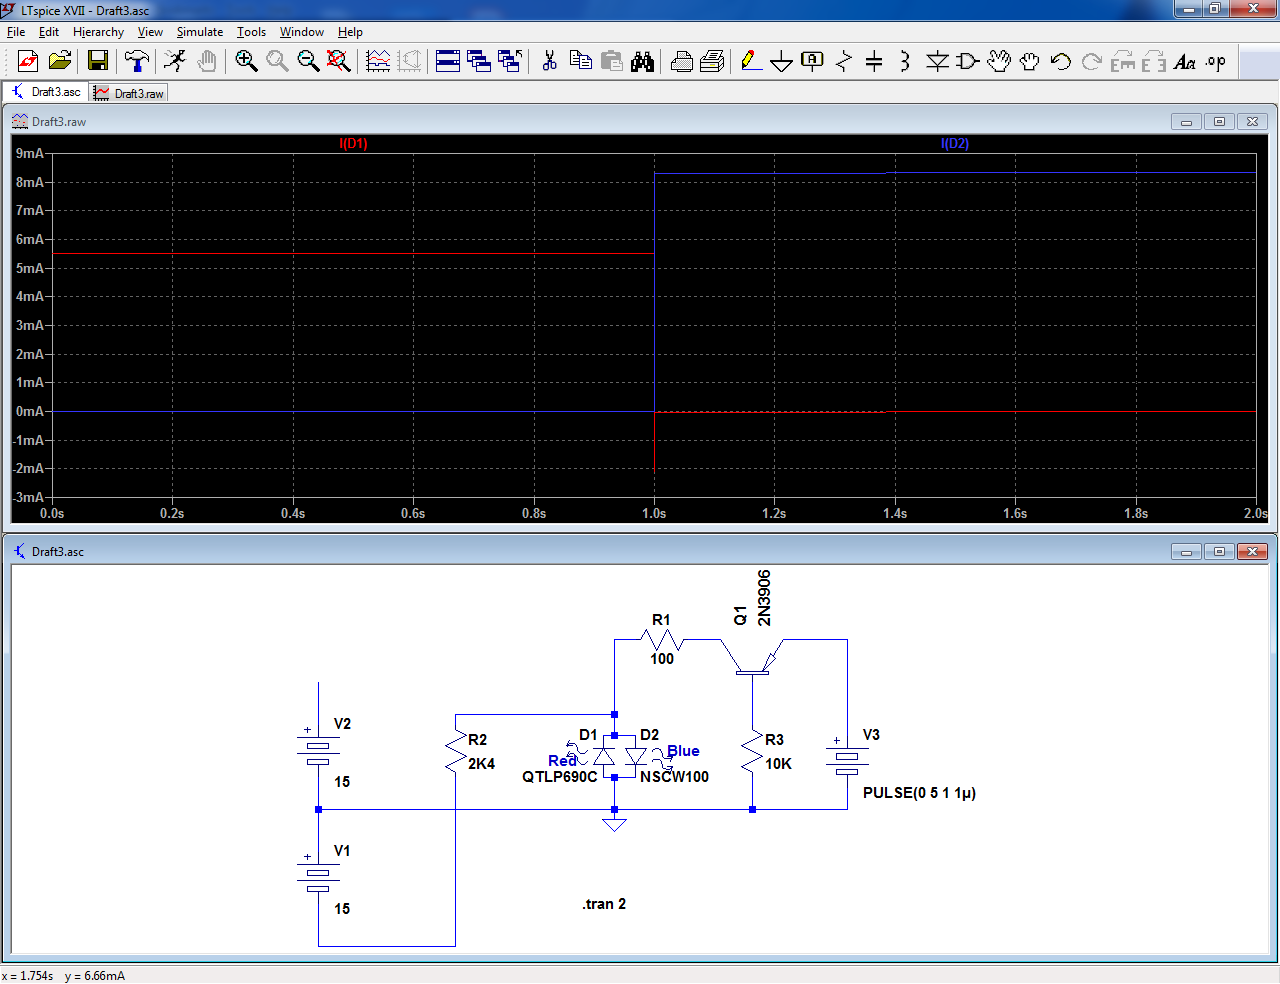Screen dimensions: 1280x984
Task: Select the Move hand tool
Action: click(999, 61)
